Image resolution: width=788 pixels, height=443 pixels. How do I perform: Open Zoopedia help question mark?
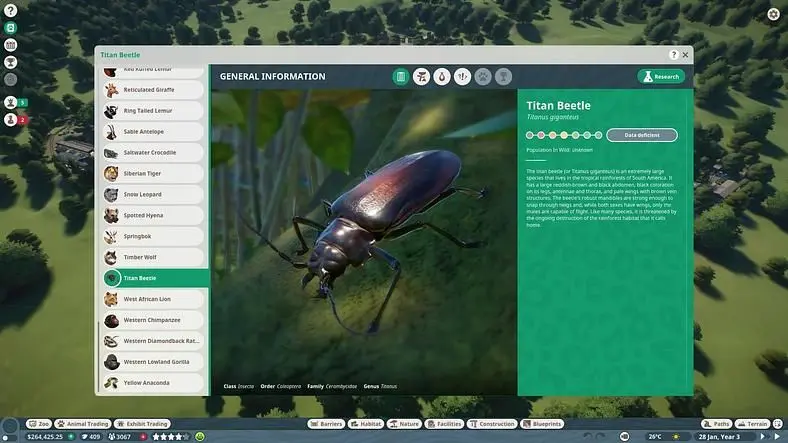click(674, 55)
